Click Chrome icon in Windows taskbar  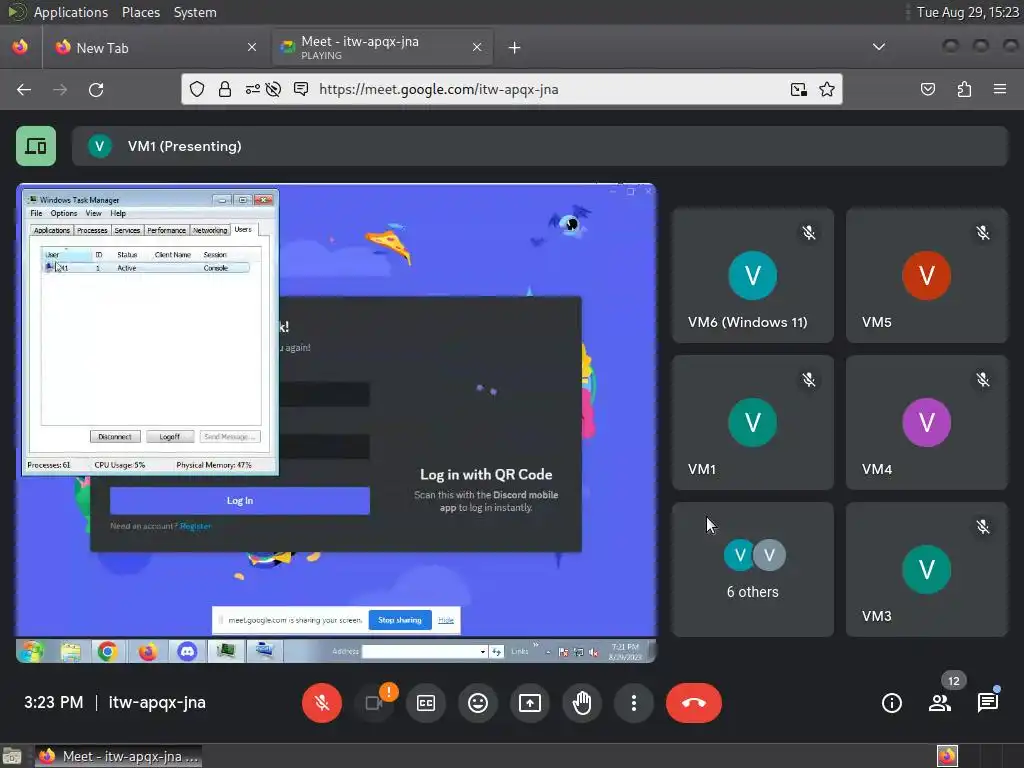pyautogui.click(x=108, y=652)
